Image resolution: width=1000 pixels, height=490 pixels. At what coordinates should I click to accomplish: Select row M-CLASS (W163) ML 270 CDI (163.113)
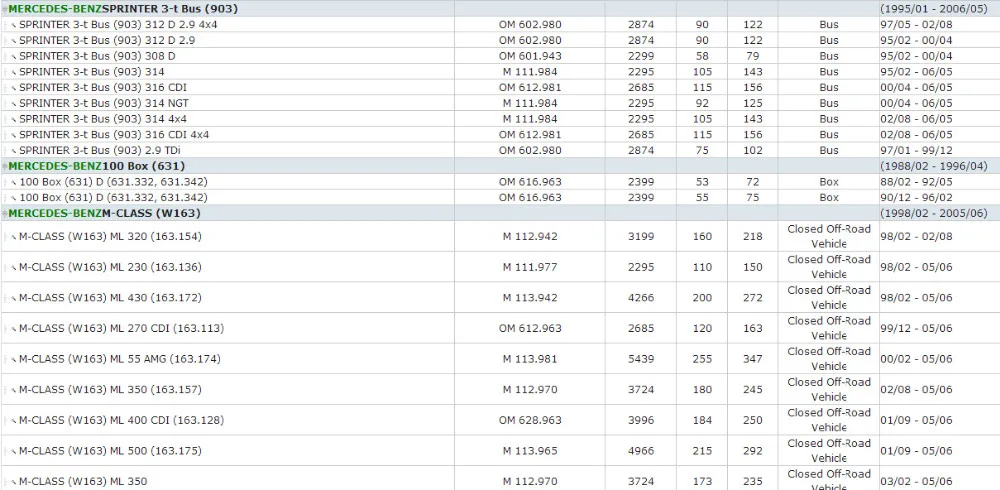tap(500, 328)
